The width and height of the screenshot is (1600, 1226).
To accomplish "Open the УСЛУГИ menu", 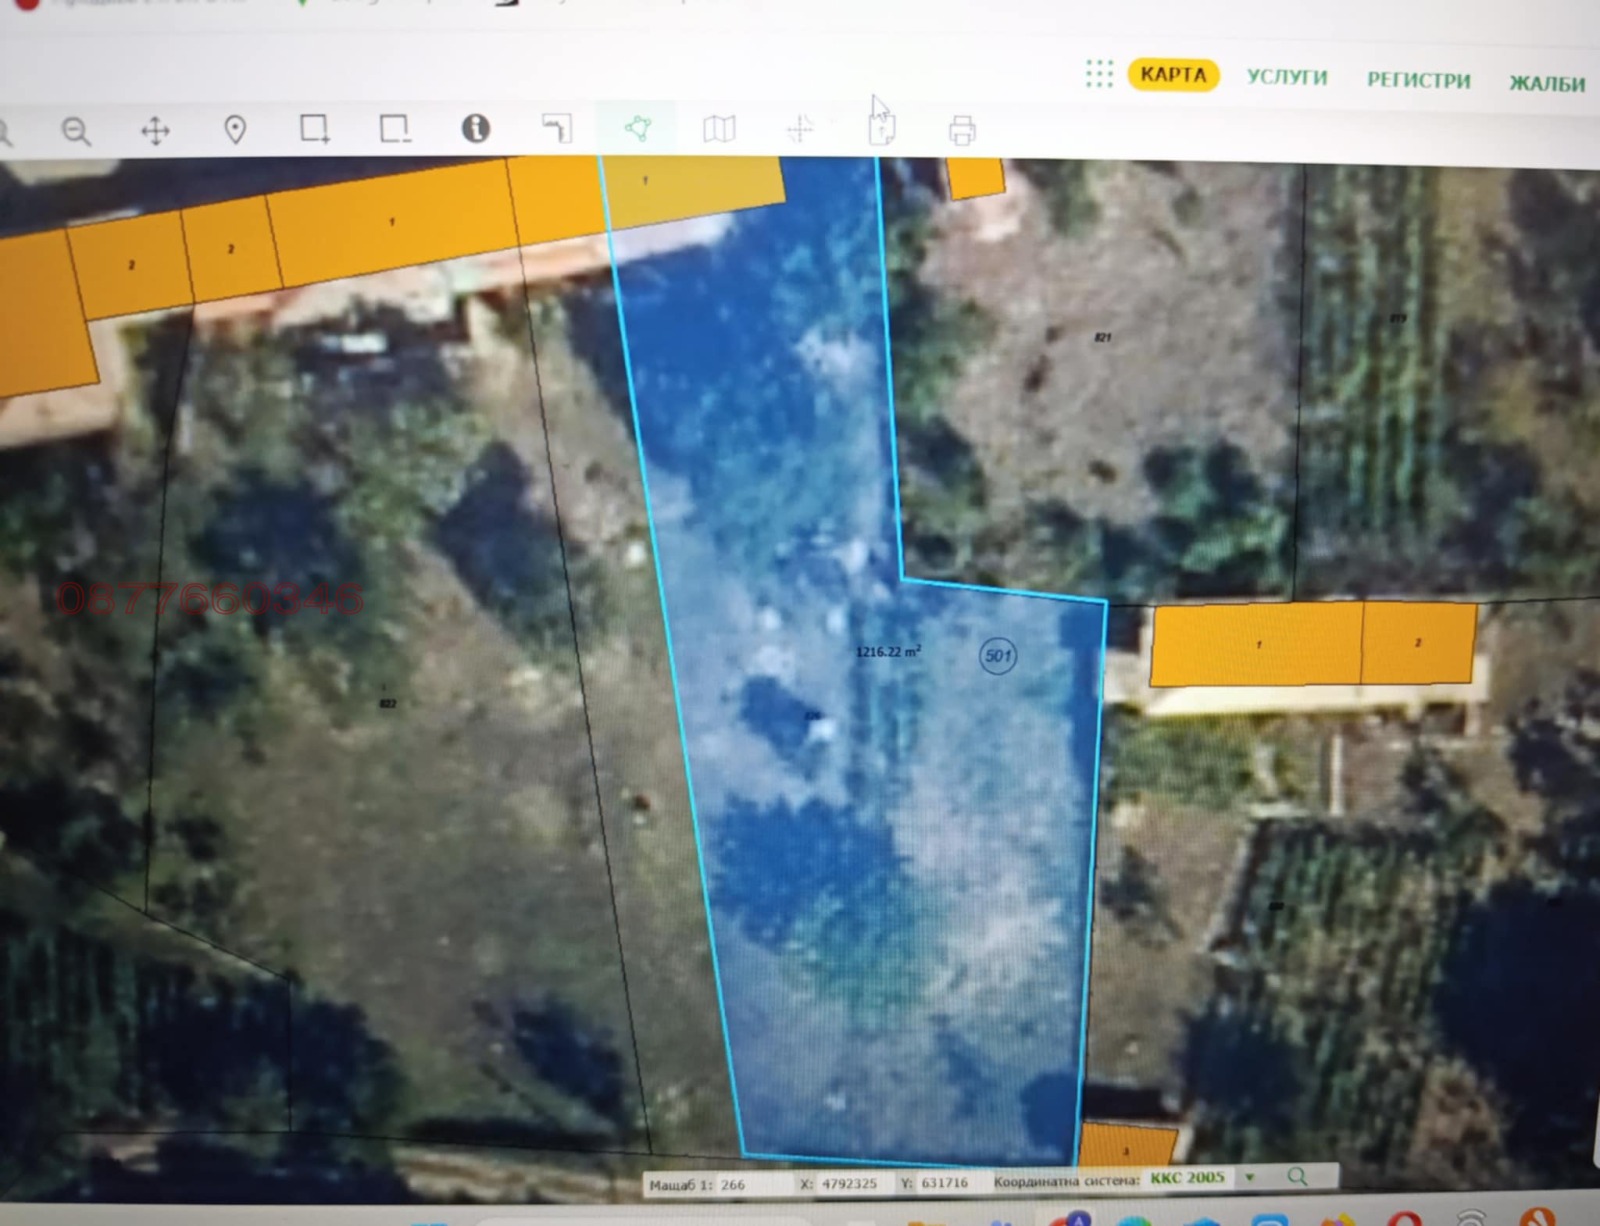I will 1287,77.
